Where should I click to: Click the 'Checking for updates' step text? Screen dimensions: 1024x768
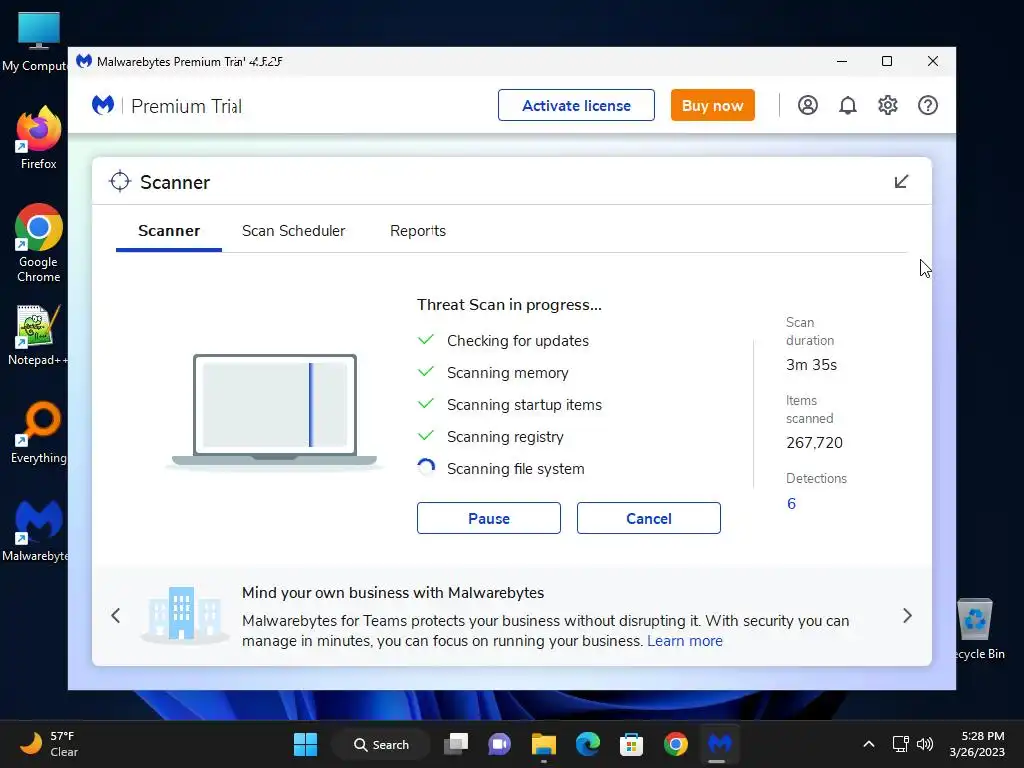point(518,341)
